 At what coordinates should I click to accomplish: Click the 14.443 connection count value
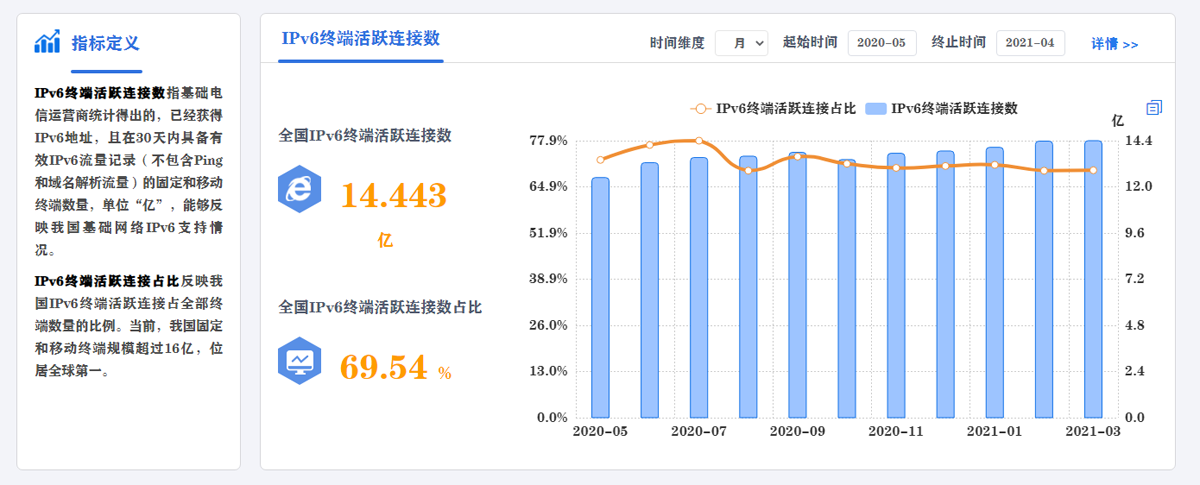[393, 196]
